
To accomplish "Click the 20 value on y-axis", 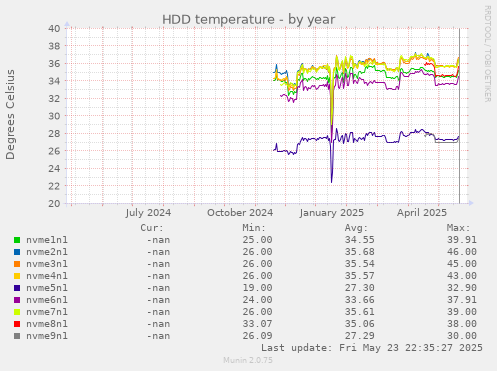I will [x=54, y=203].
